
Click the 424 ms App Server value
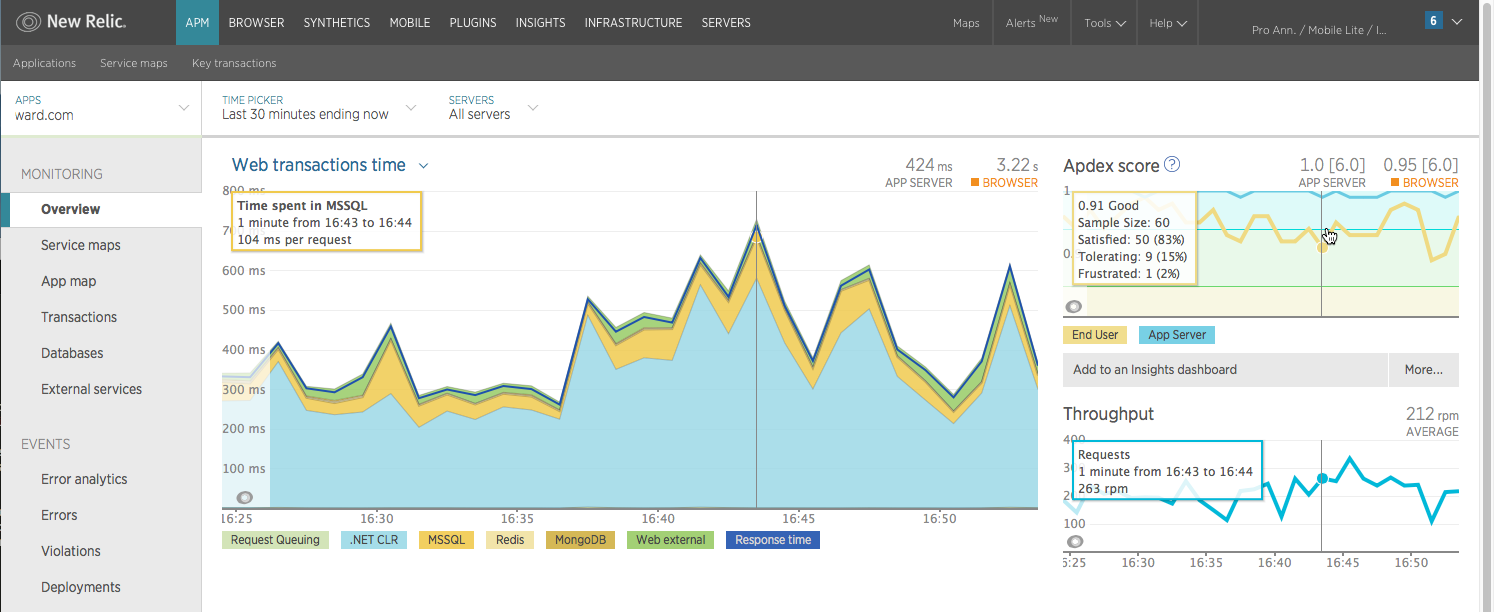pyautogui.click(x=929, y=165)
